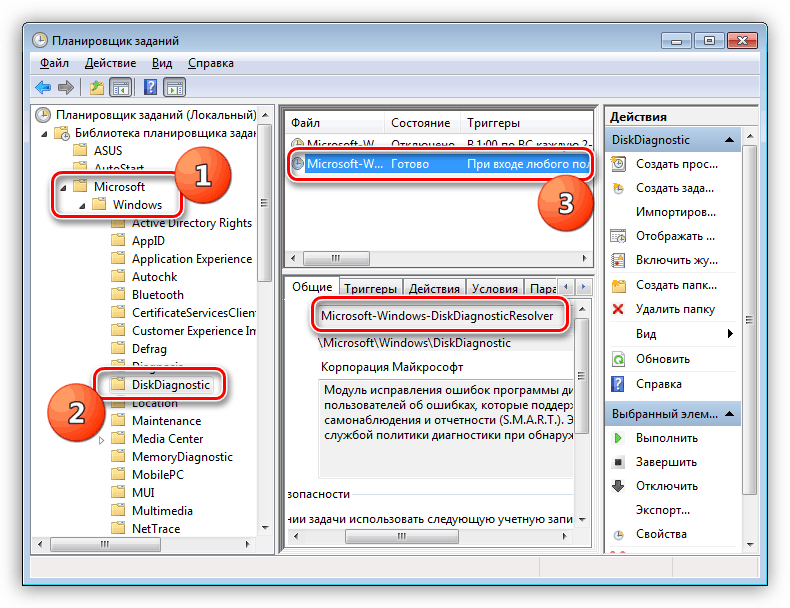The image size is (790, 608).
Task: Click Импортиров... action link
Action: (x=676, y=212)
